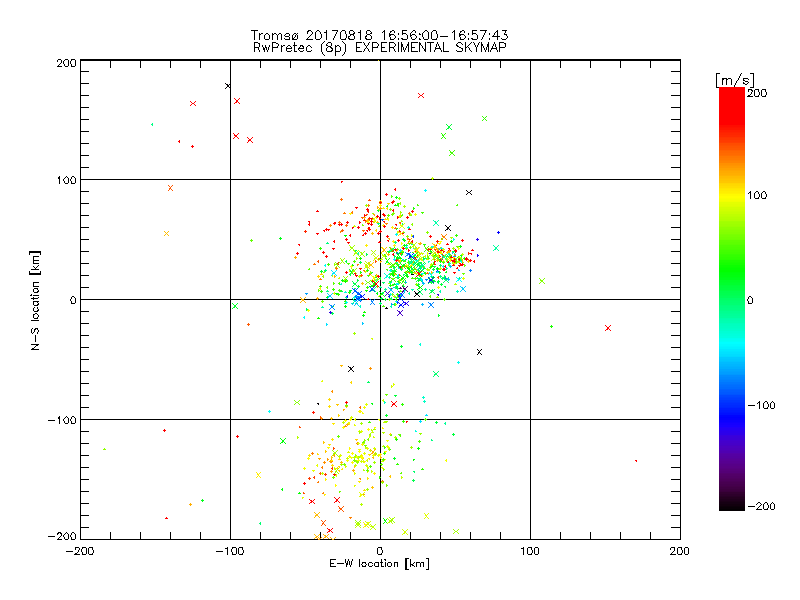Click the "0" label beside the color bar
800x600 pixels.
750,301
